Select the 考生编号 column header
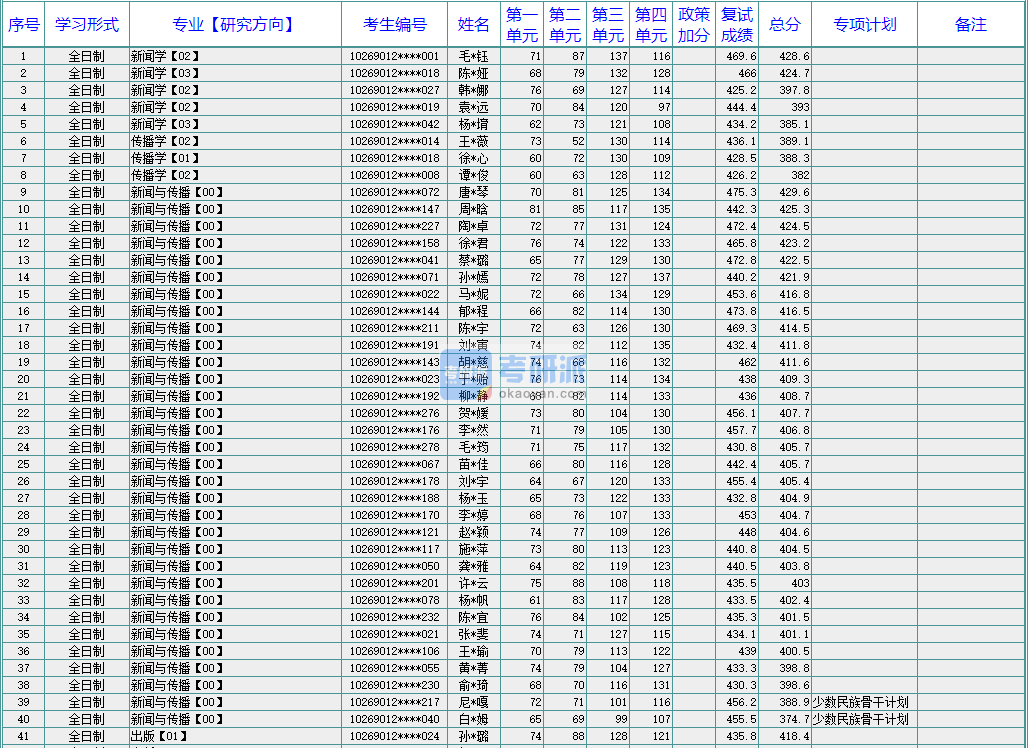The width and height of the screenshot is (1029, 748). click(x=394, y=25)
